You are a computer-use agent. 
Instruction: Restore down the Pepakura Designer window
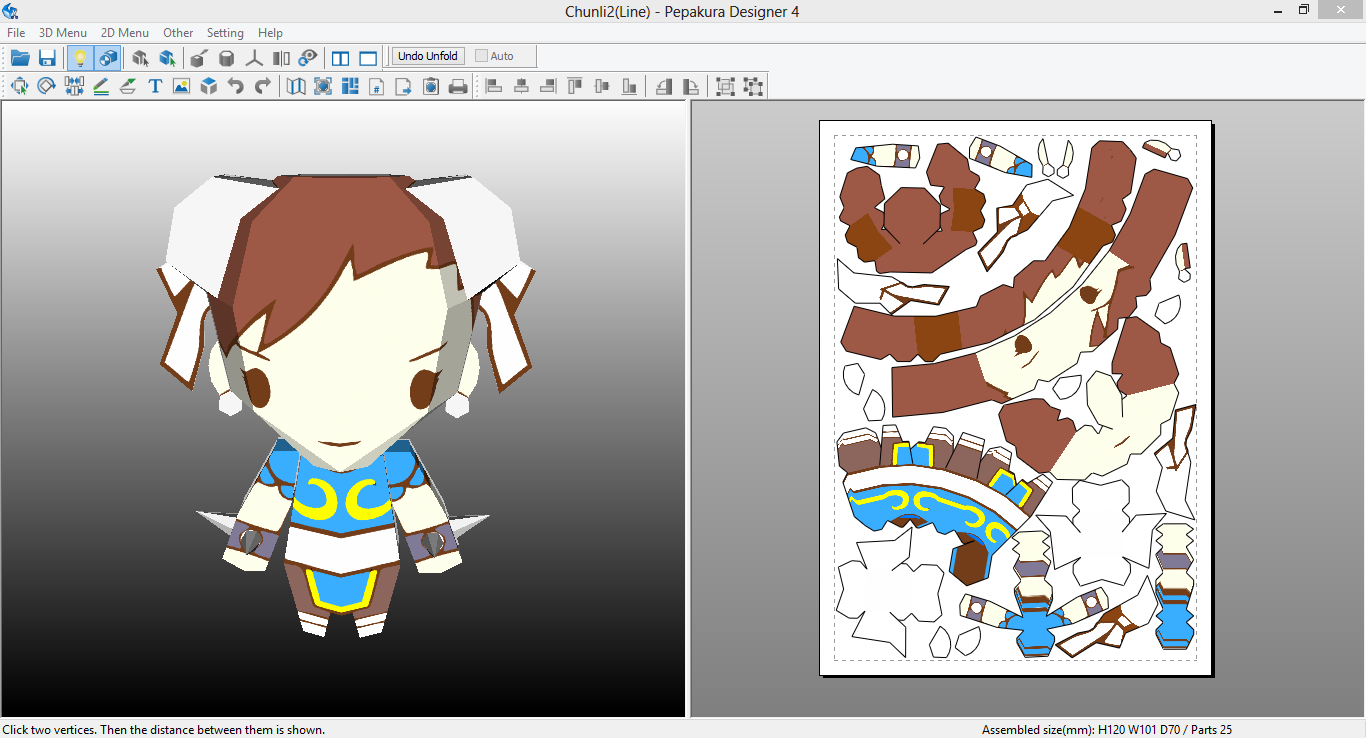pos(1304,10)
